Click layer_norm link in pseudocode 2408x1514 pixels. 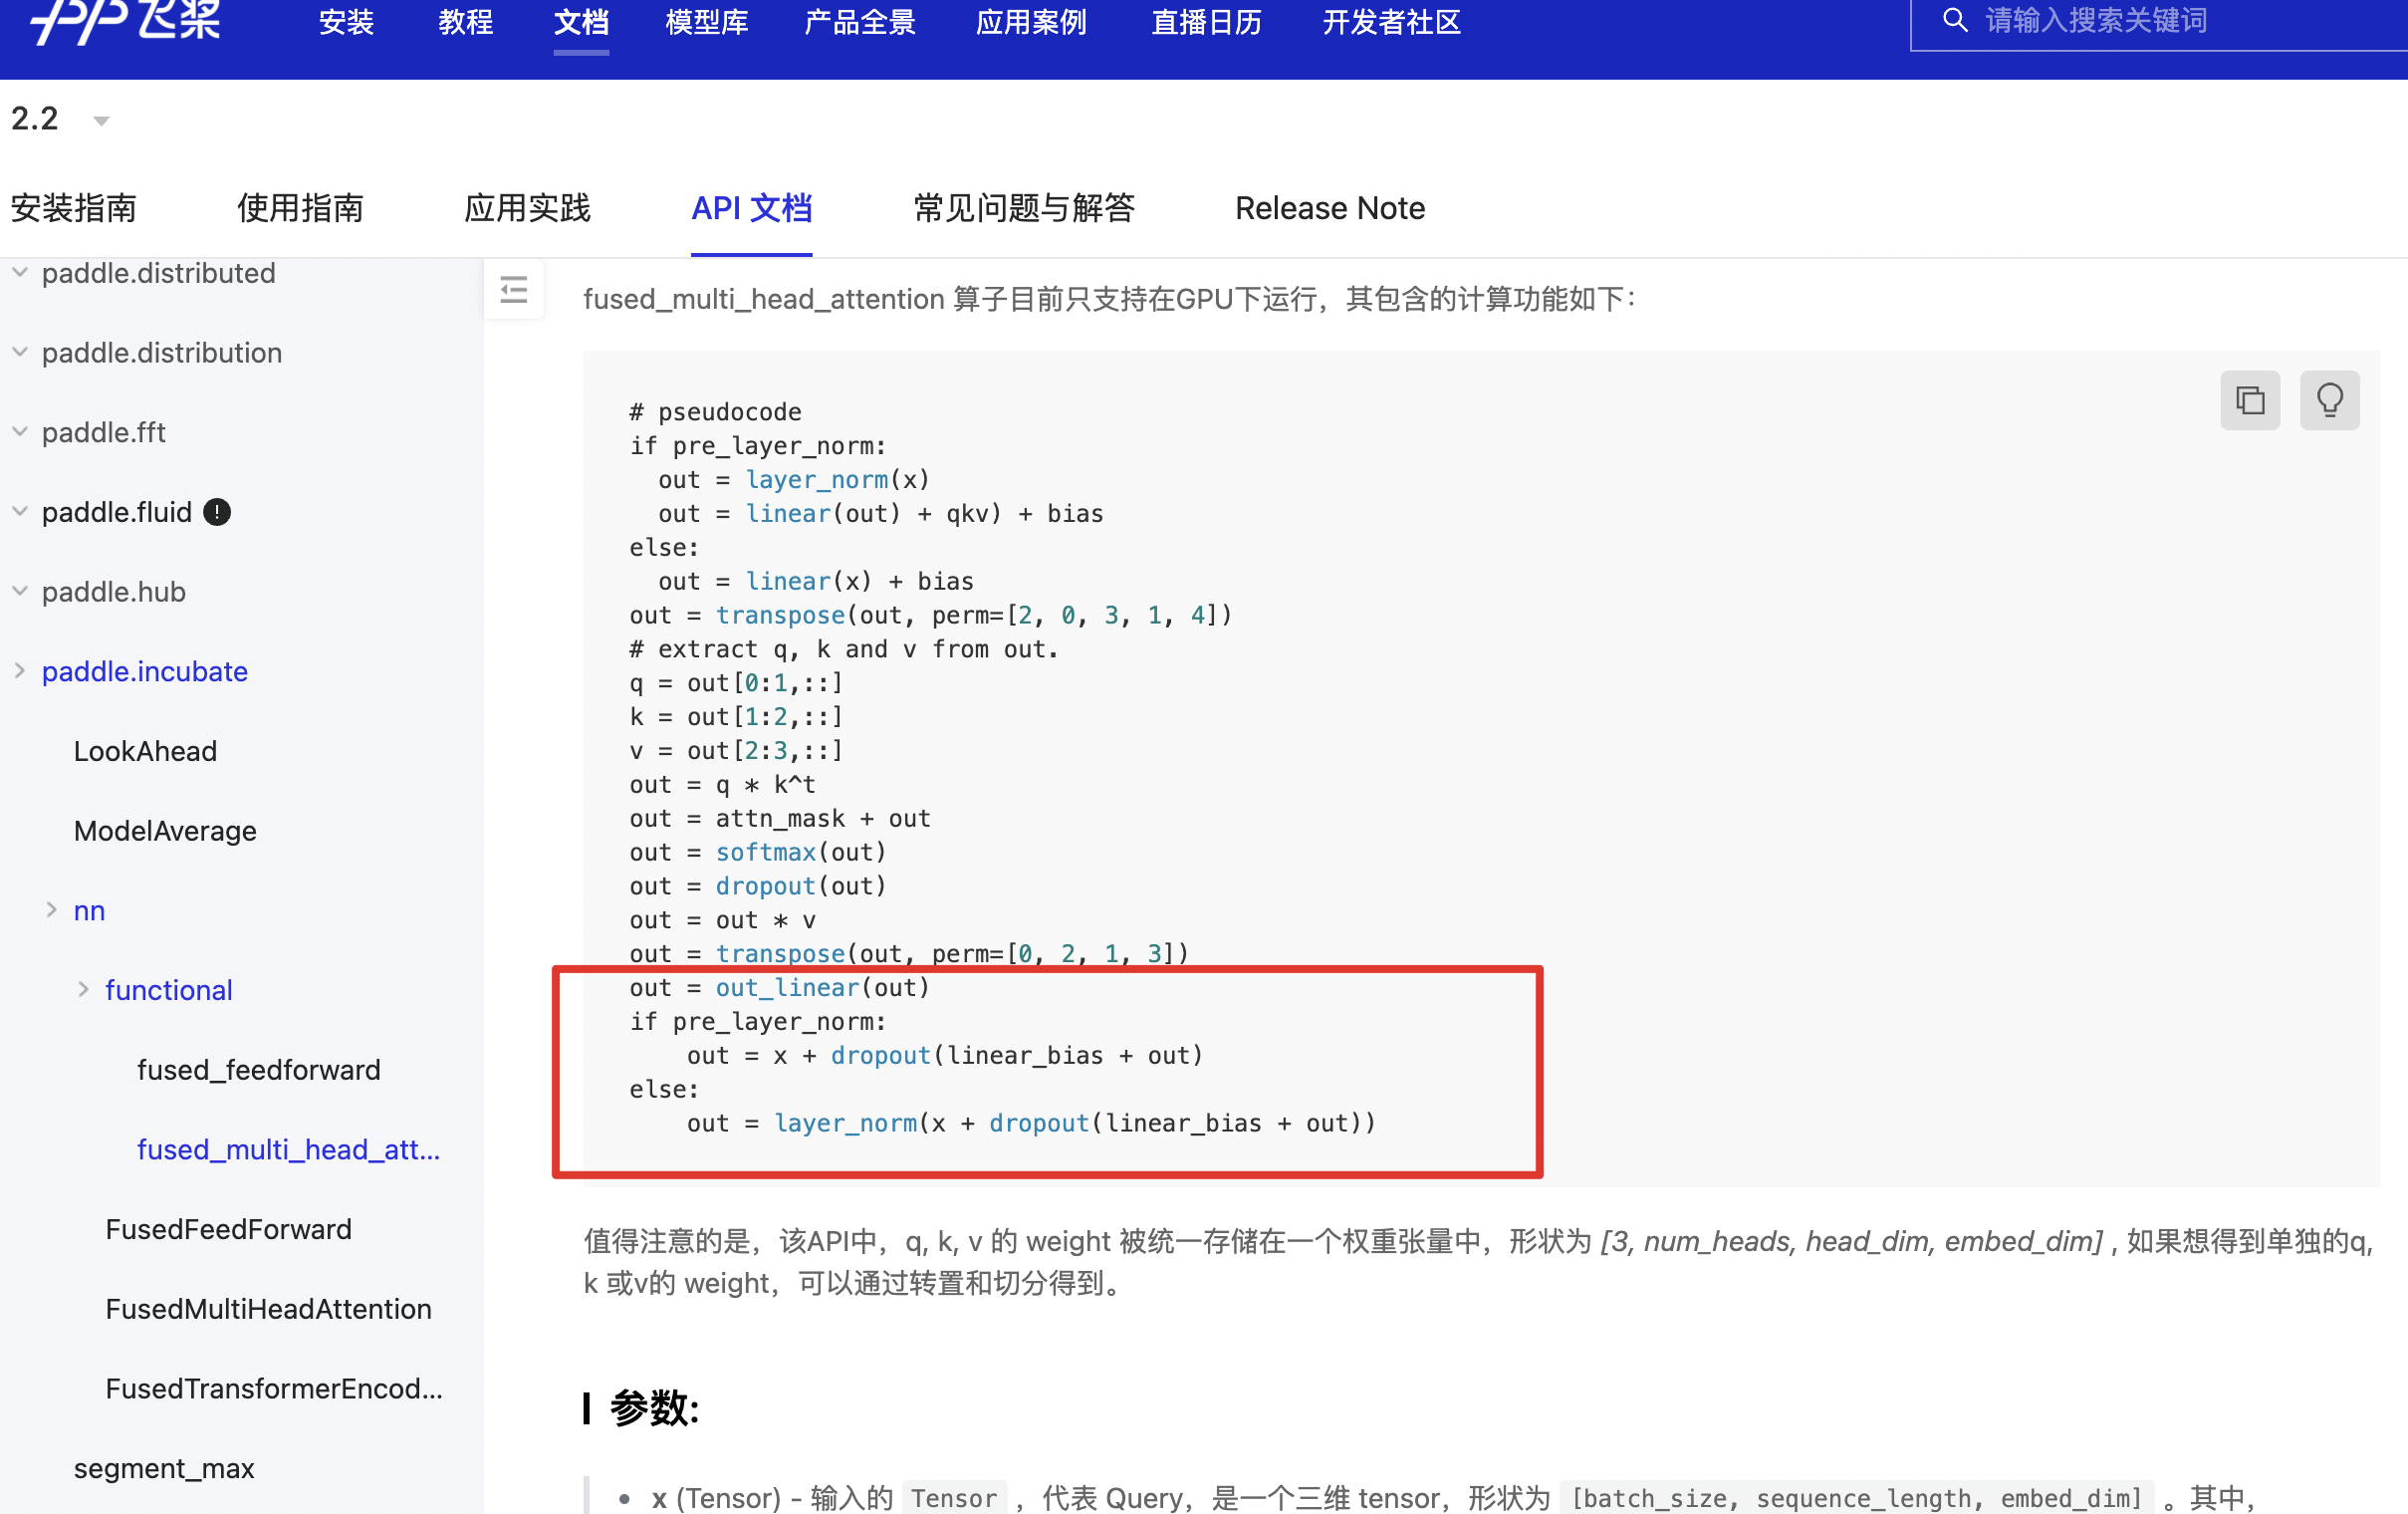click(816, 479)
